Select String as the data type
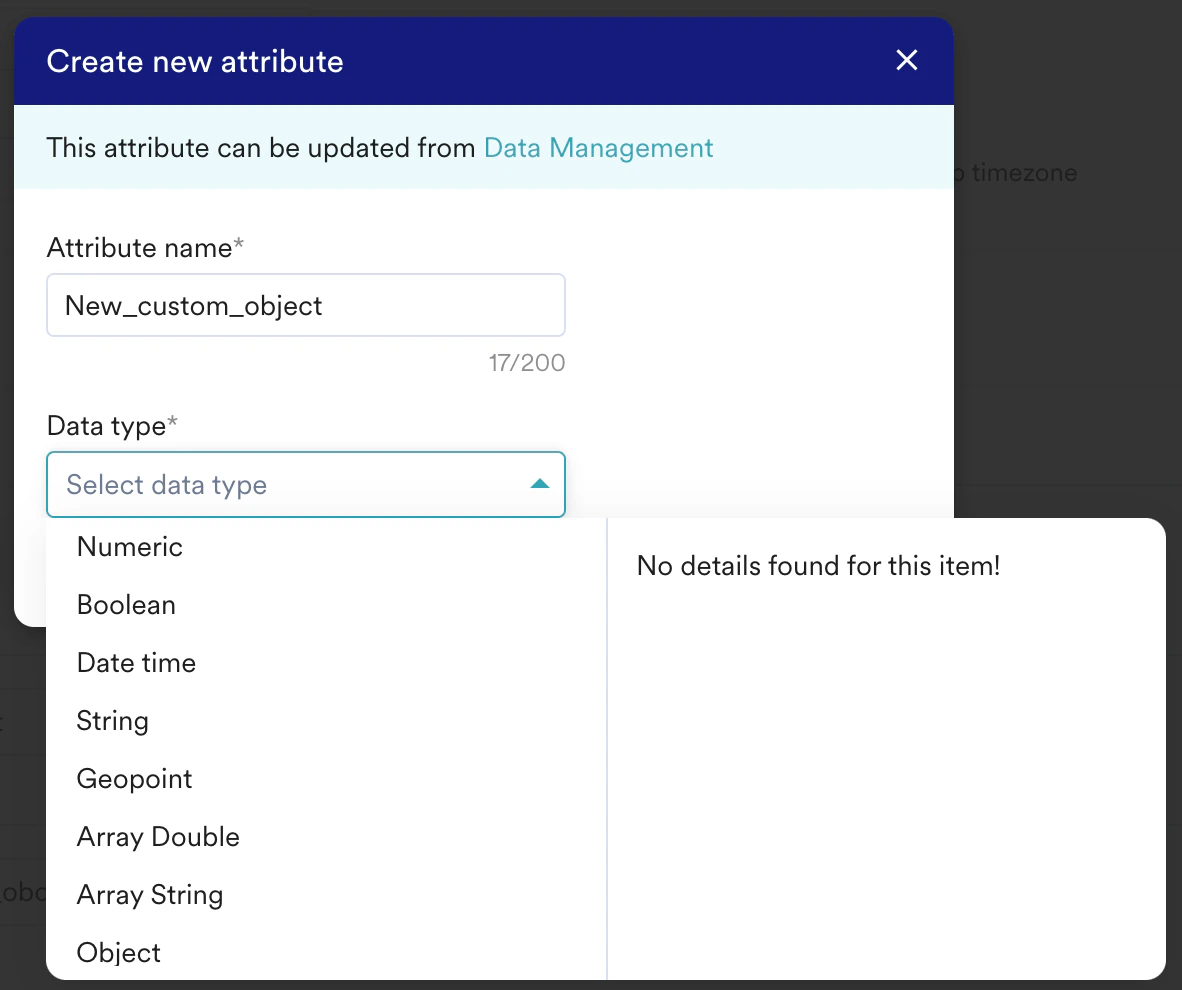This screenshot has height=990, width=1182. tap(112, 720)
